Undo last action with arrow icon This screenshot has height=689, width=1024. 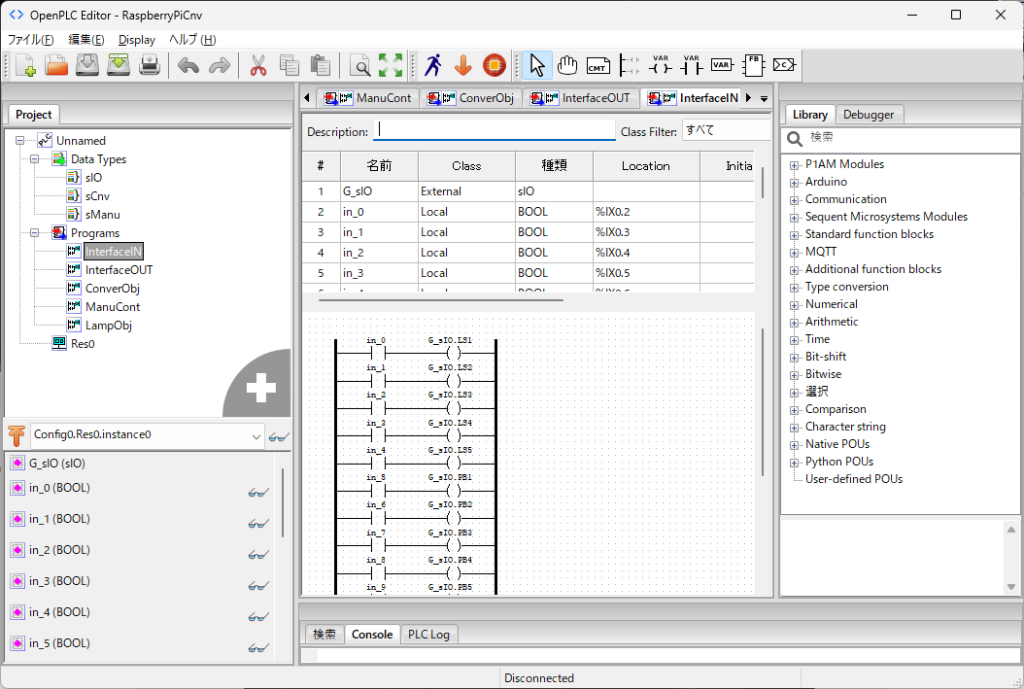click(188, 65)
